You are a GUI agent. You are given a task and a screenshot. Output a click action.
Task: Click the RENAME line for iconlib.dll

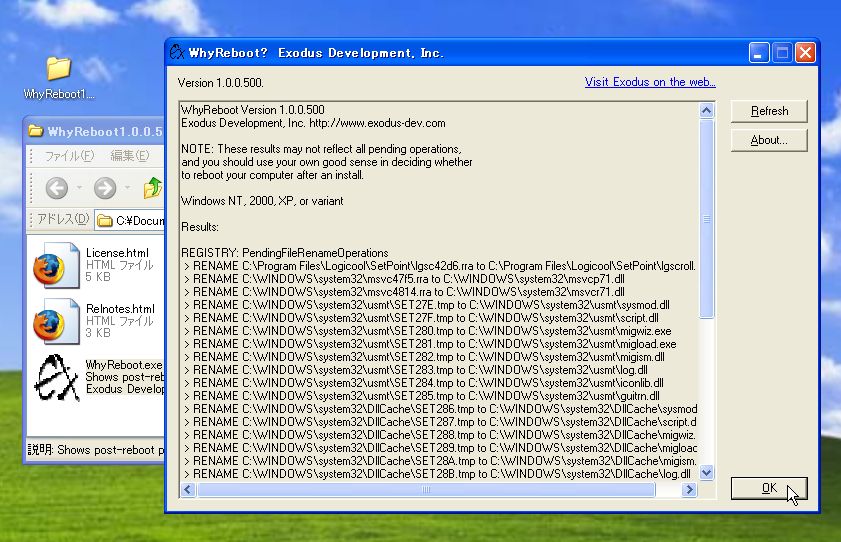pyautogui.click(x=423, y=383)
